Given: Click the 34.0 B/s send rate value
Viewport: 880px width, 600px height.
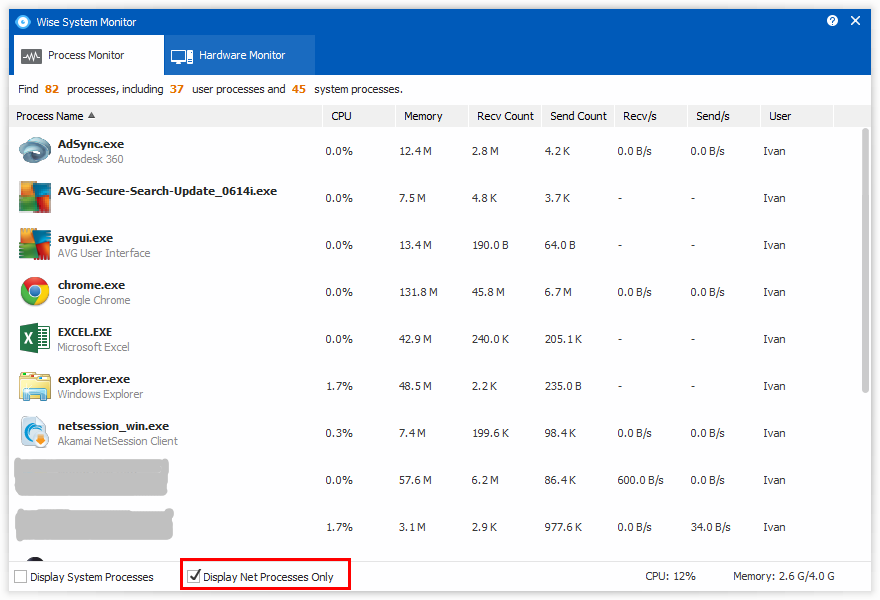Looking at the screenshot, I should click(x=711, y=528).
